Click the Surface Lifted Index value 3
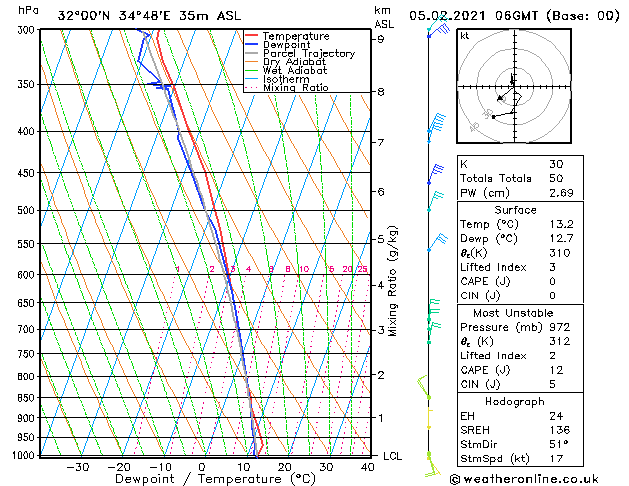Viewport: 629px width, 486px height. click(x=552, y=267)
